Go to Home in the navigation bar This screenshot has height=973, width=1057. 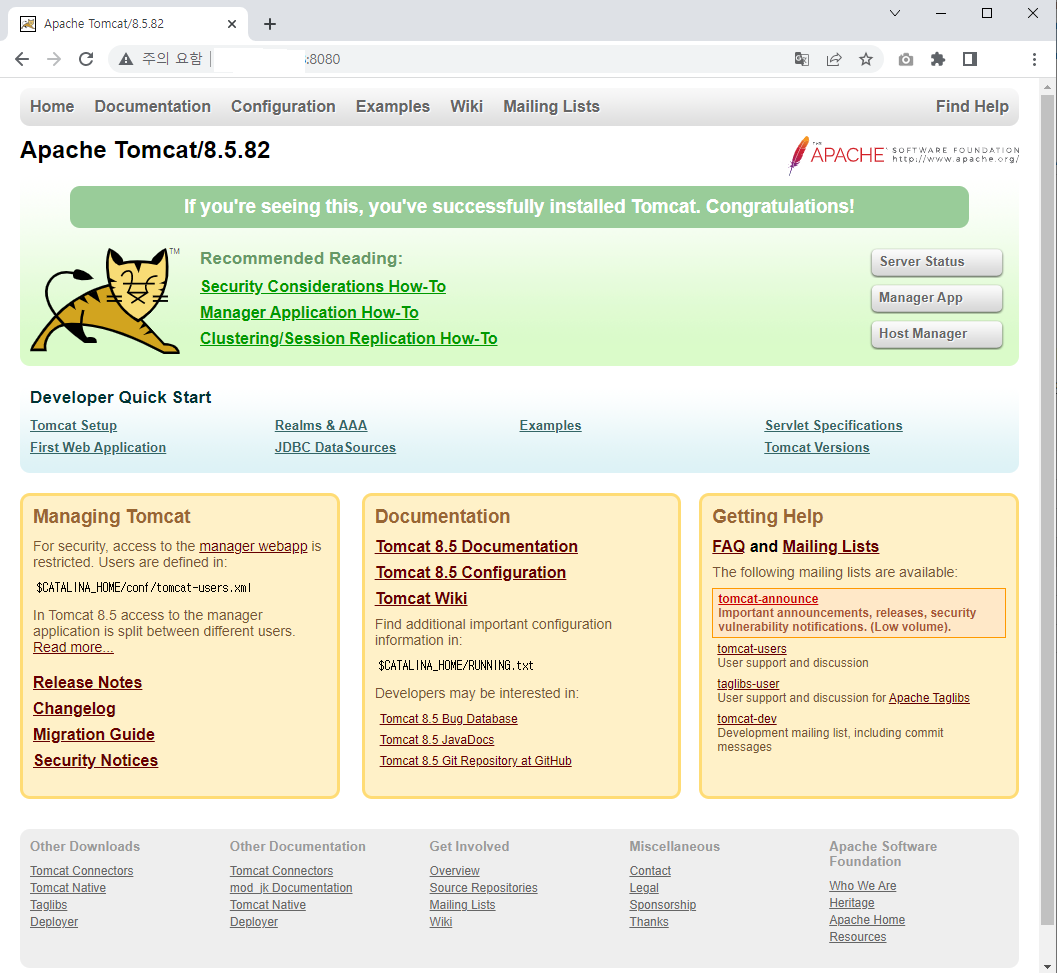coord(52,107)
